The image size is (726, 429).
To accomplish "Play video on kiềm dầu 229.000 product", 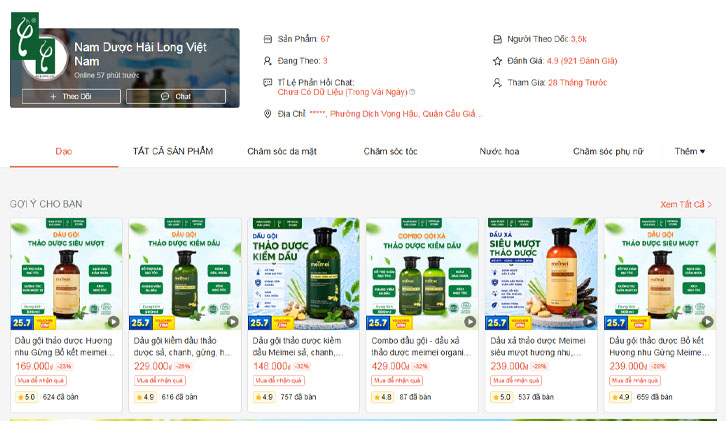I will 232,321.
